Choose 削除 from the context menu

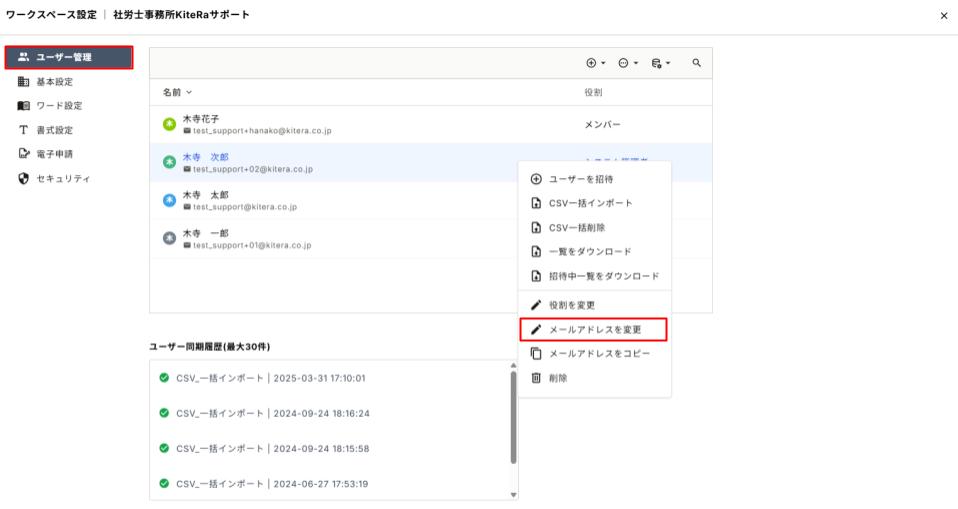(x=594, y=378)
